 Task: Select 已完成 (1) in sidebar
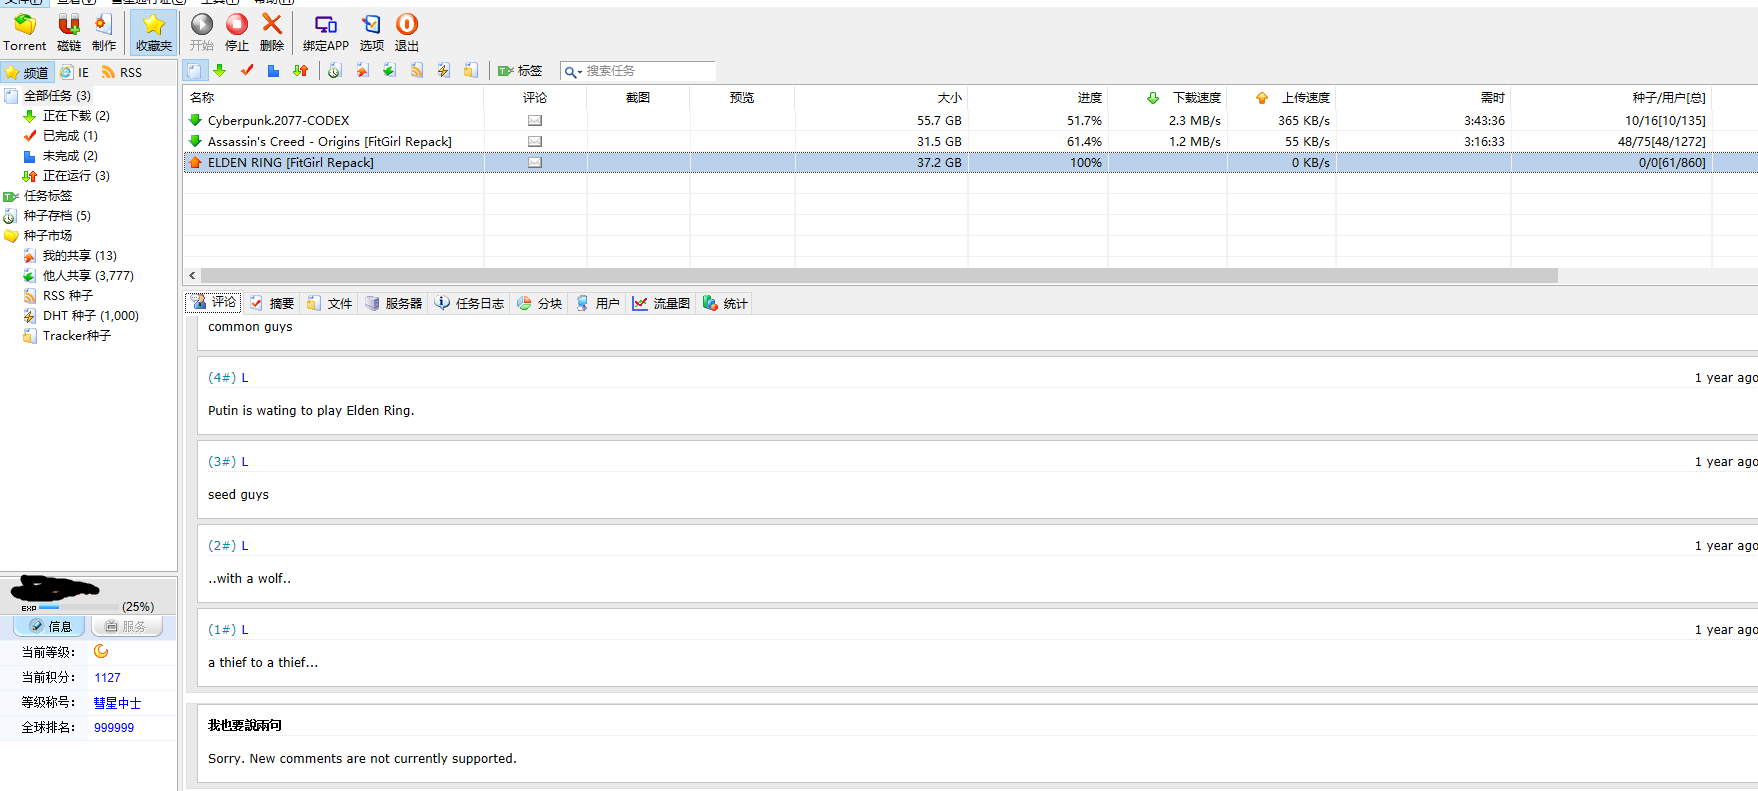pos(70,136)
